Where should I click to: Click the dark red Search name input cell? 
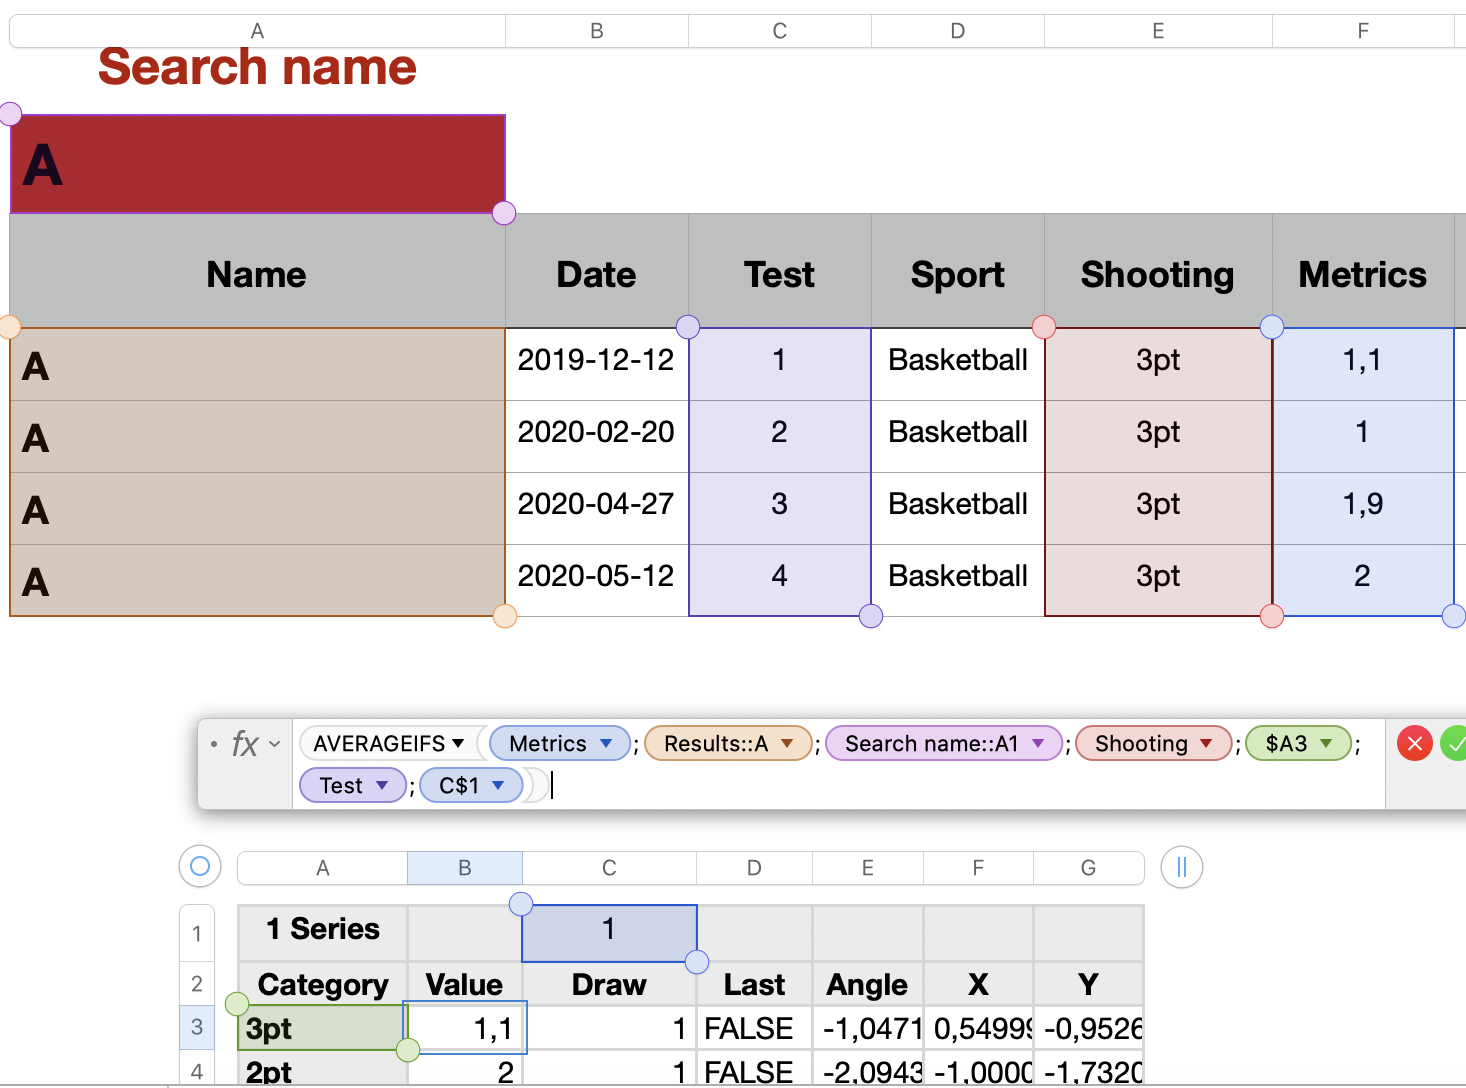tap(258, 164)
